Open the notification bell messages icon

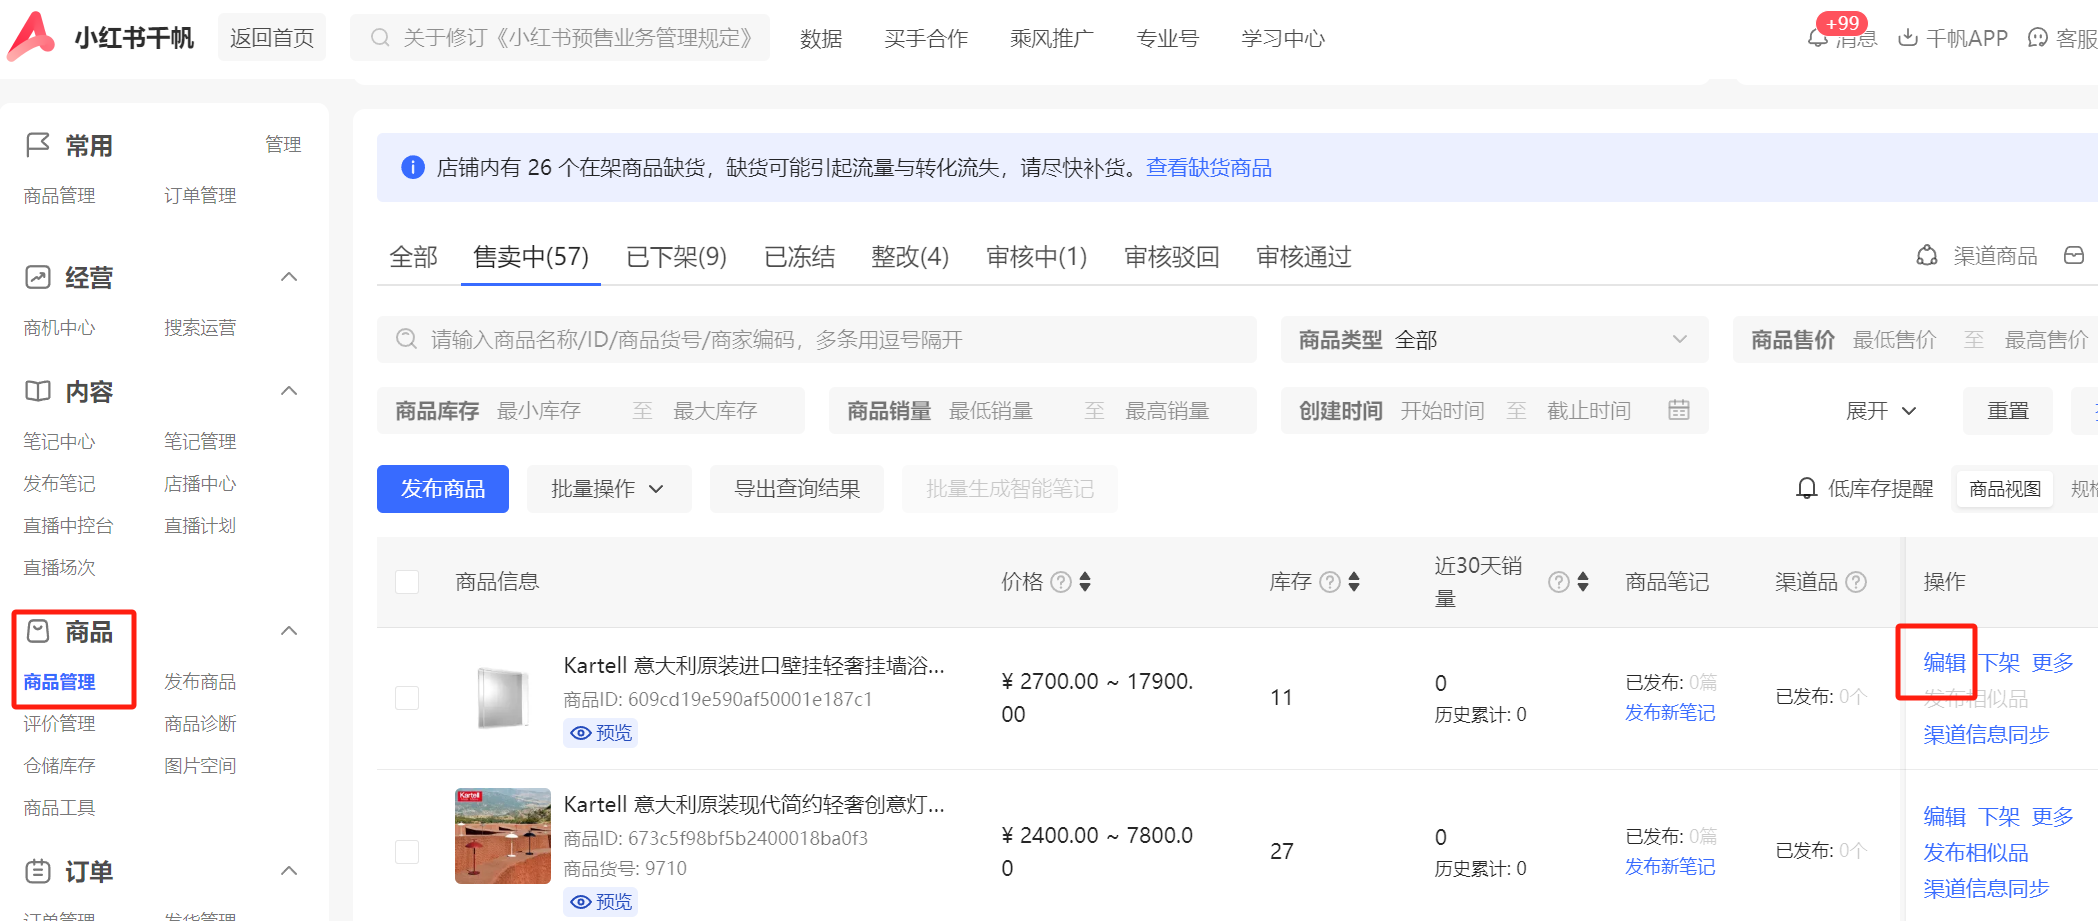pos(1818,38)
